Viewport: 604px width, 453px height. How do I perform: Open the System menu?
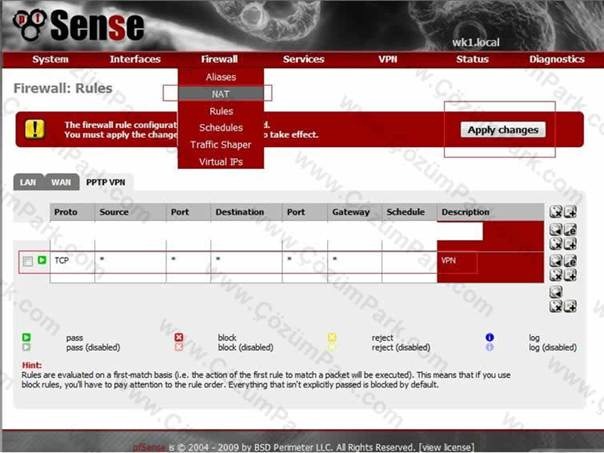point(50,59)
